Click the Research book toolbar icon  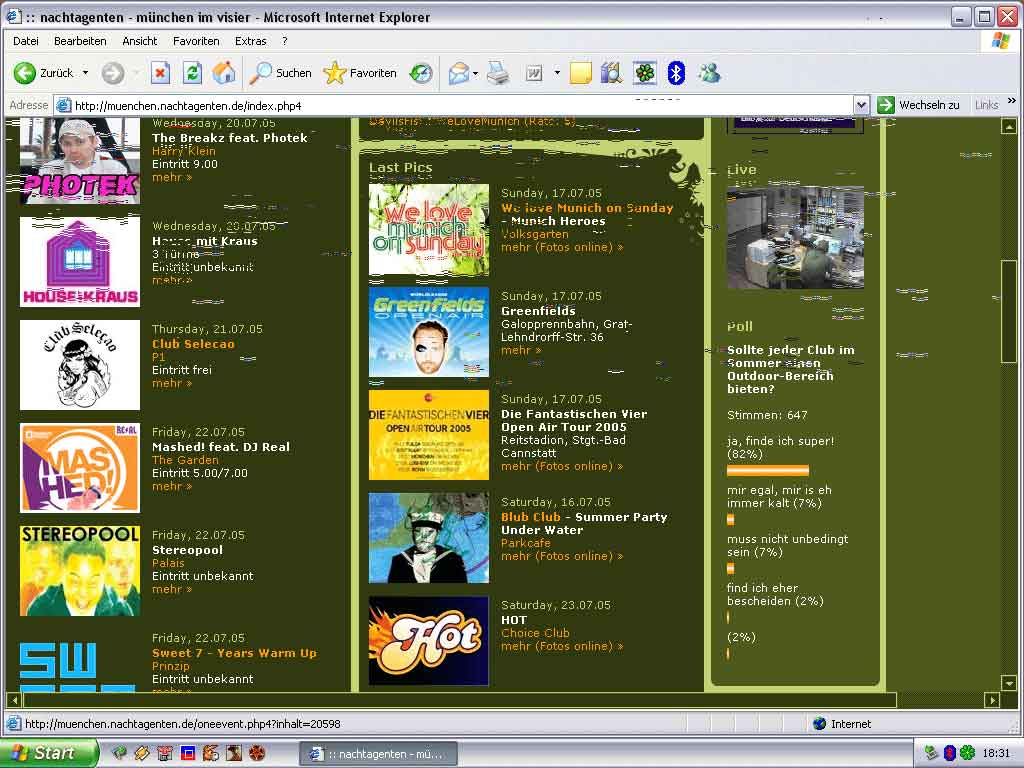coord(612,73)
